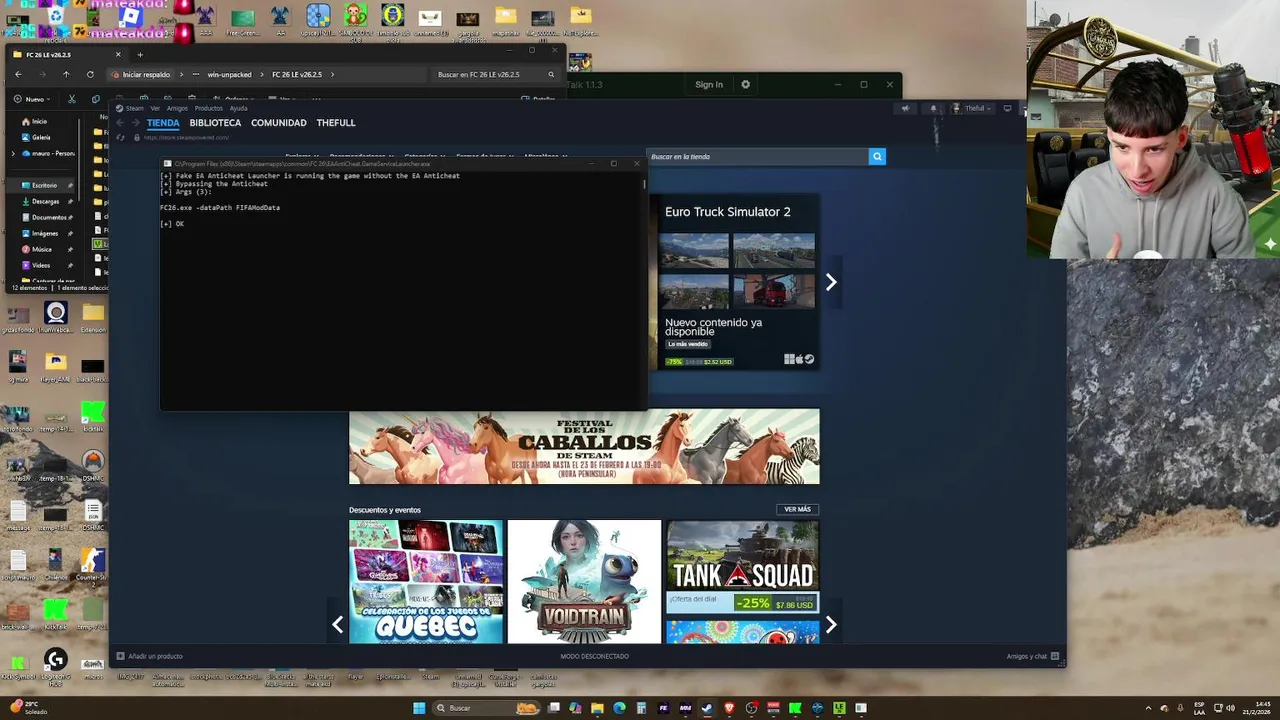
Task: Go back in Steam navigation
Action: click(120, 123)
